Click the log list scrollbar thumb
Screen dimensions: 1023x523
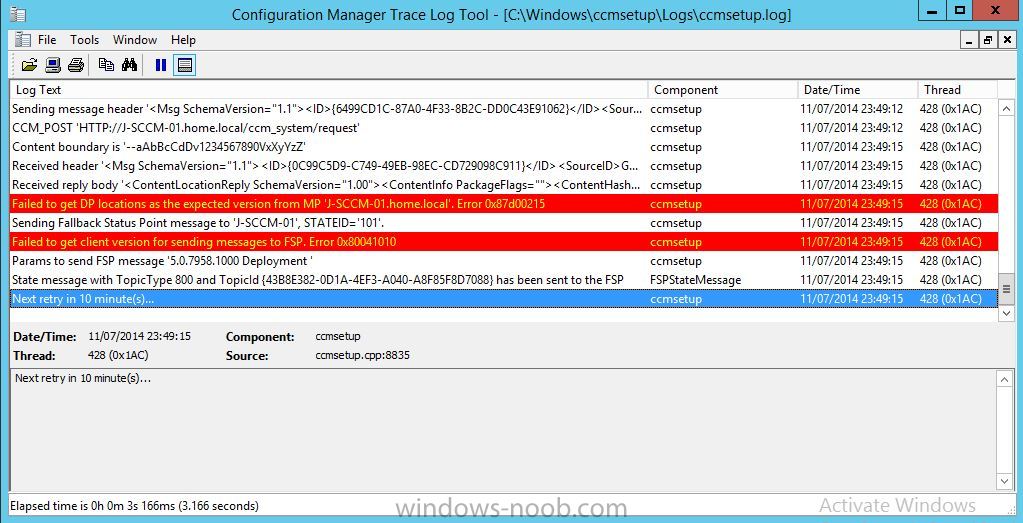click(x=1006, y=289)
